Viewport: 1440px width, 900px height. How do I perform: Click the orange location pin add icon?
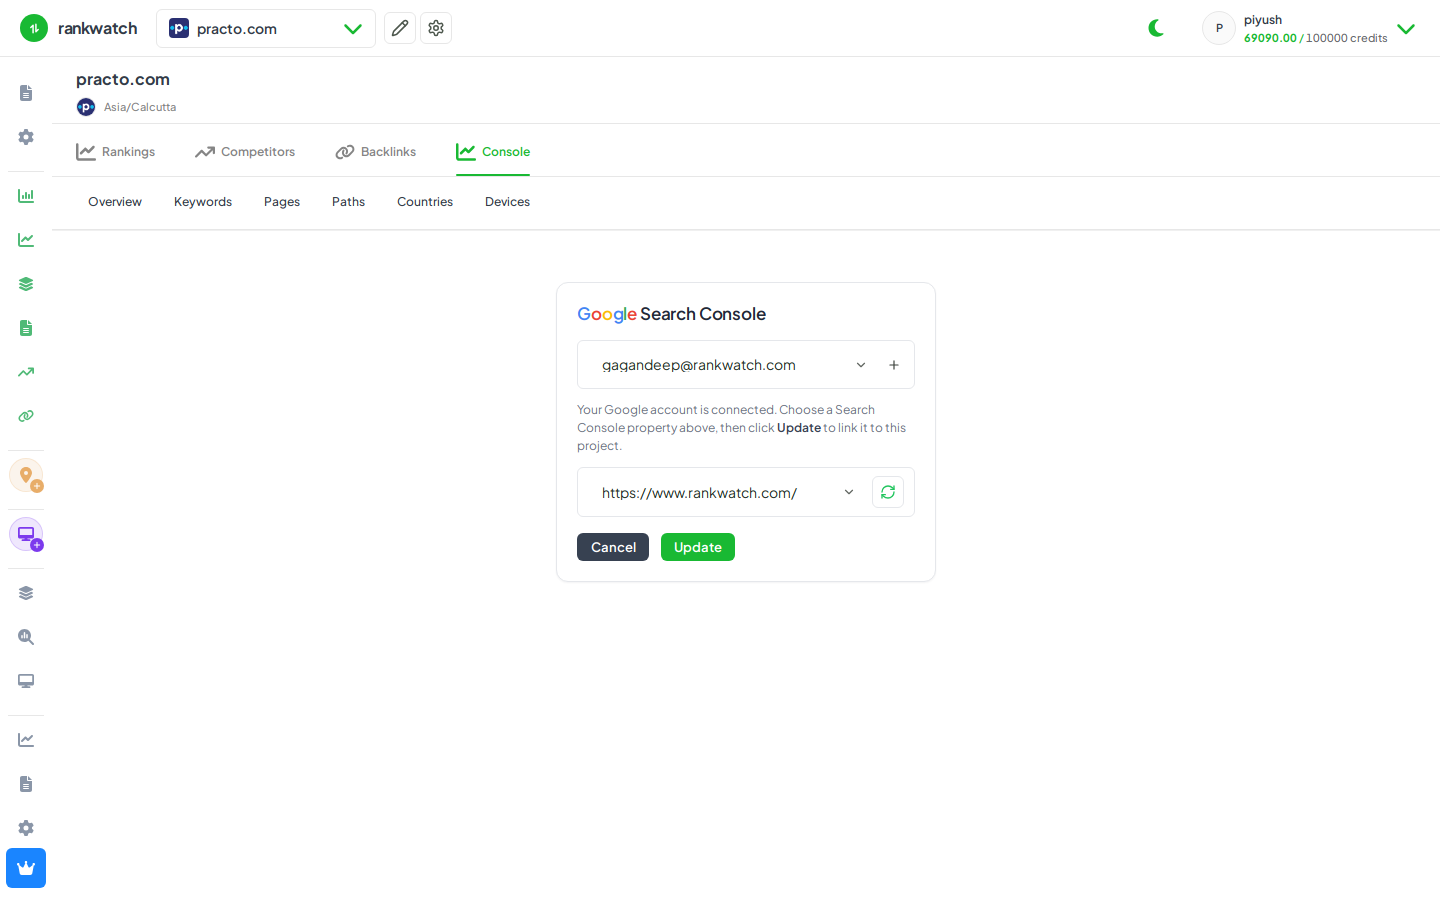[26, 475]
